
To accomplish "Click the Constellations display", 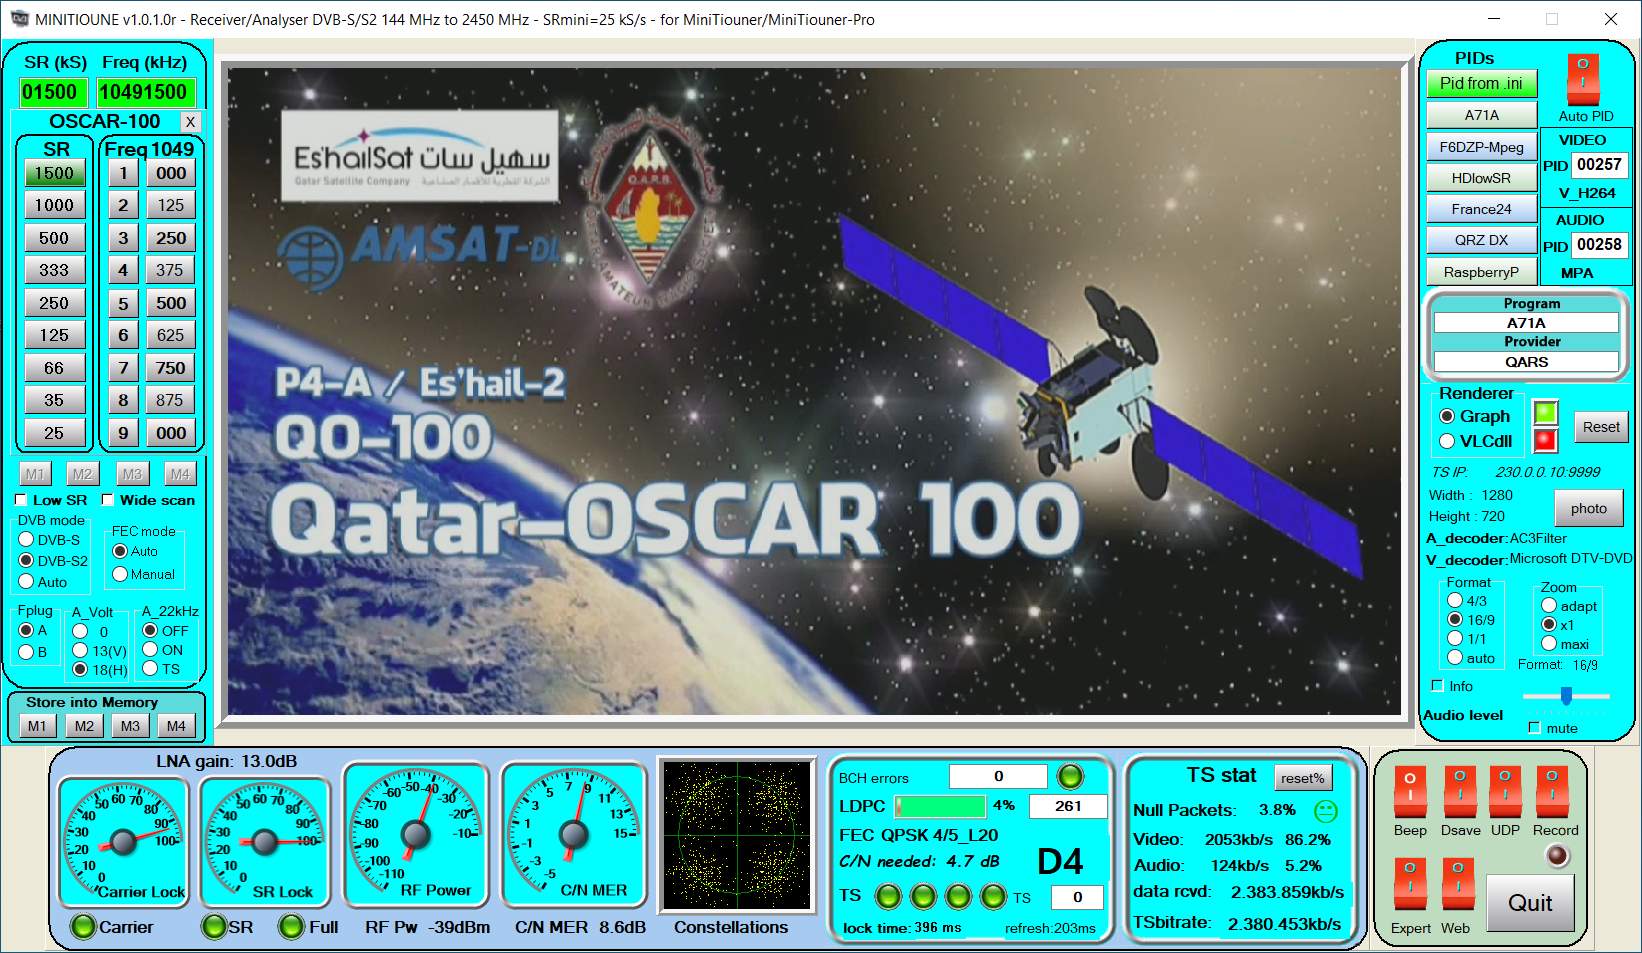I will coord(737,835).
